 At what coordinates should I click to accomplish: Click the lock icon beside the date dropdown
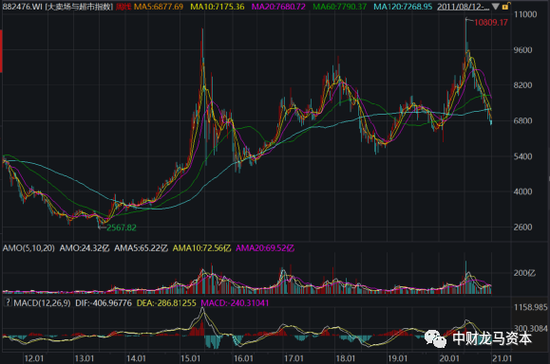(x=505, y=6)
